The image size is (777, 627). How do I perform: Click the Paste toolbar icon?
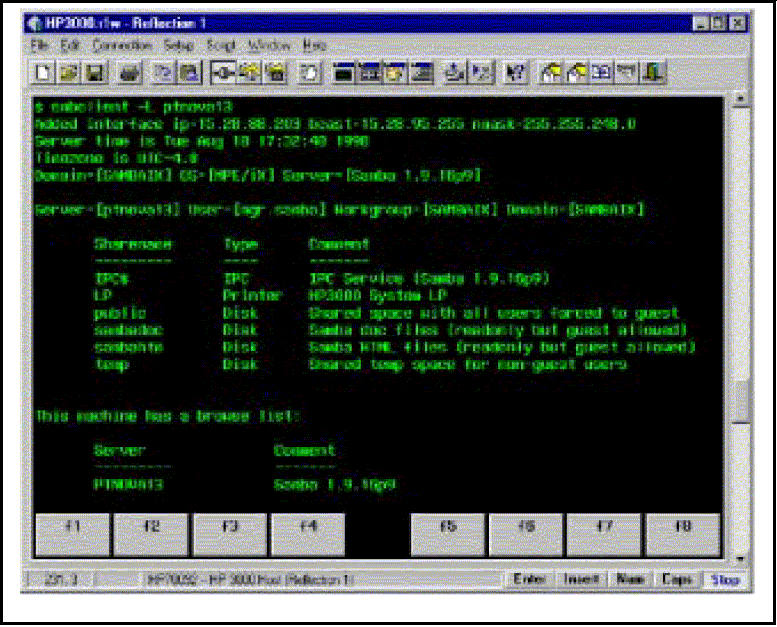tap(190, 73)
